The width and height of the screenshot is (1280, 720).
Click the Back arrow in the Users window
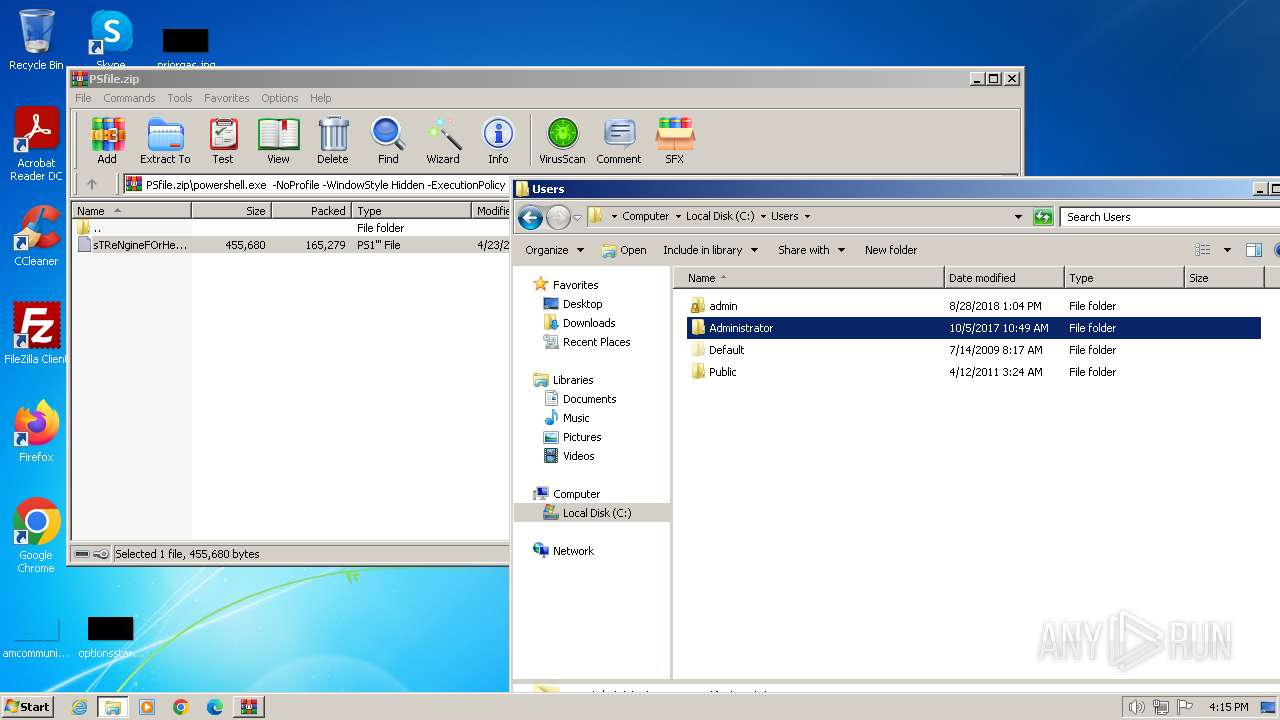pyautogui.click(x=531, y=217)
